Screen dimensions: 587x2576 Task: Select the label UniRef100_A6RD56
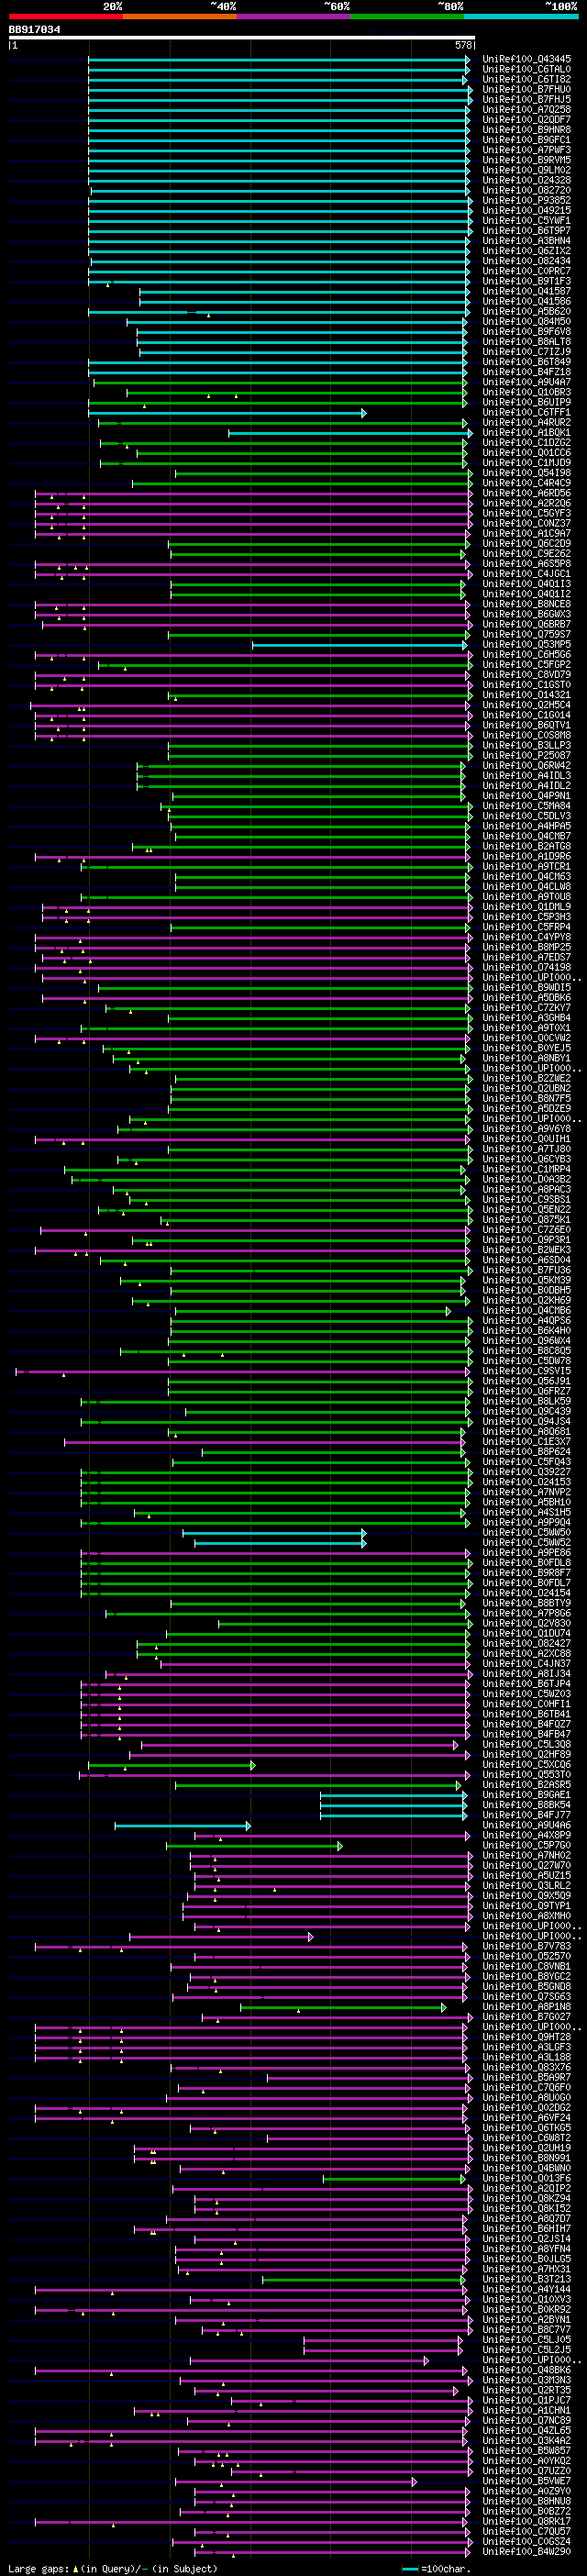pos(527,493)
